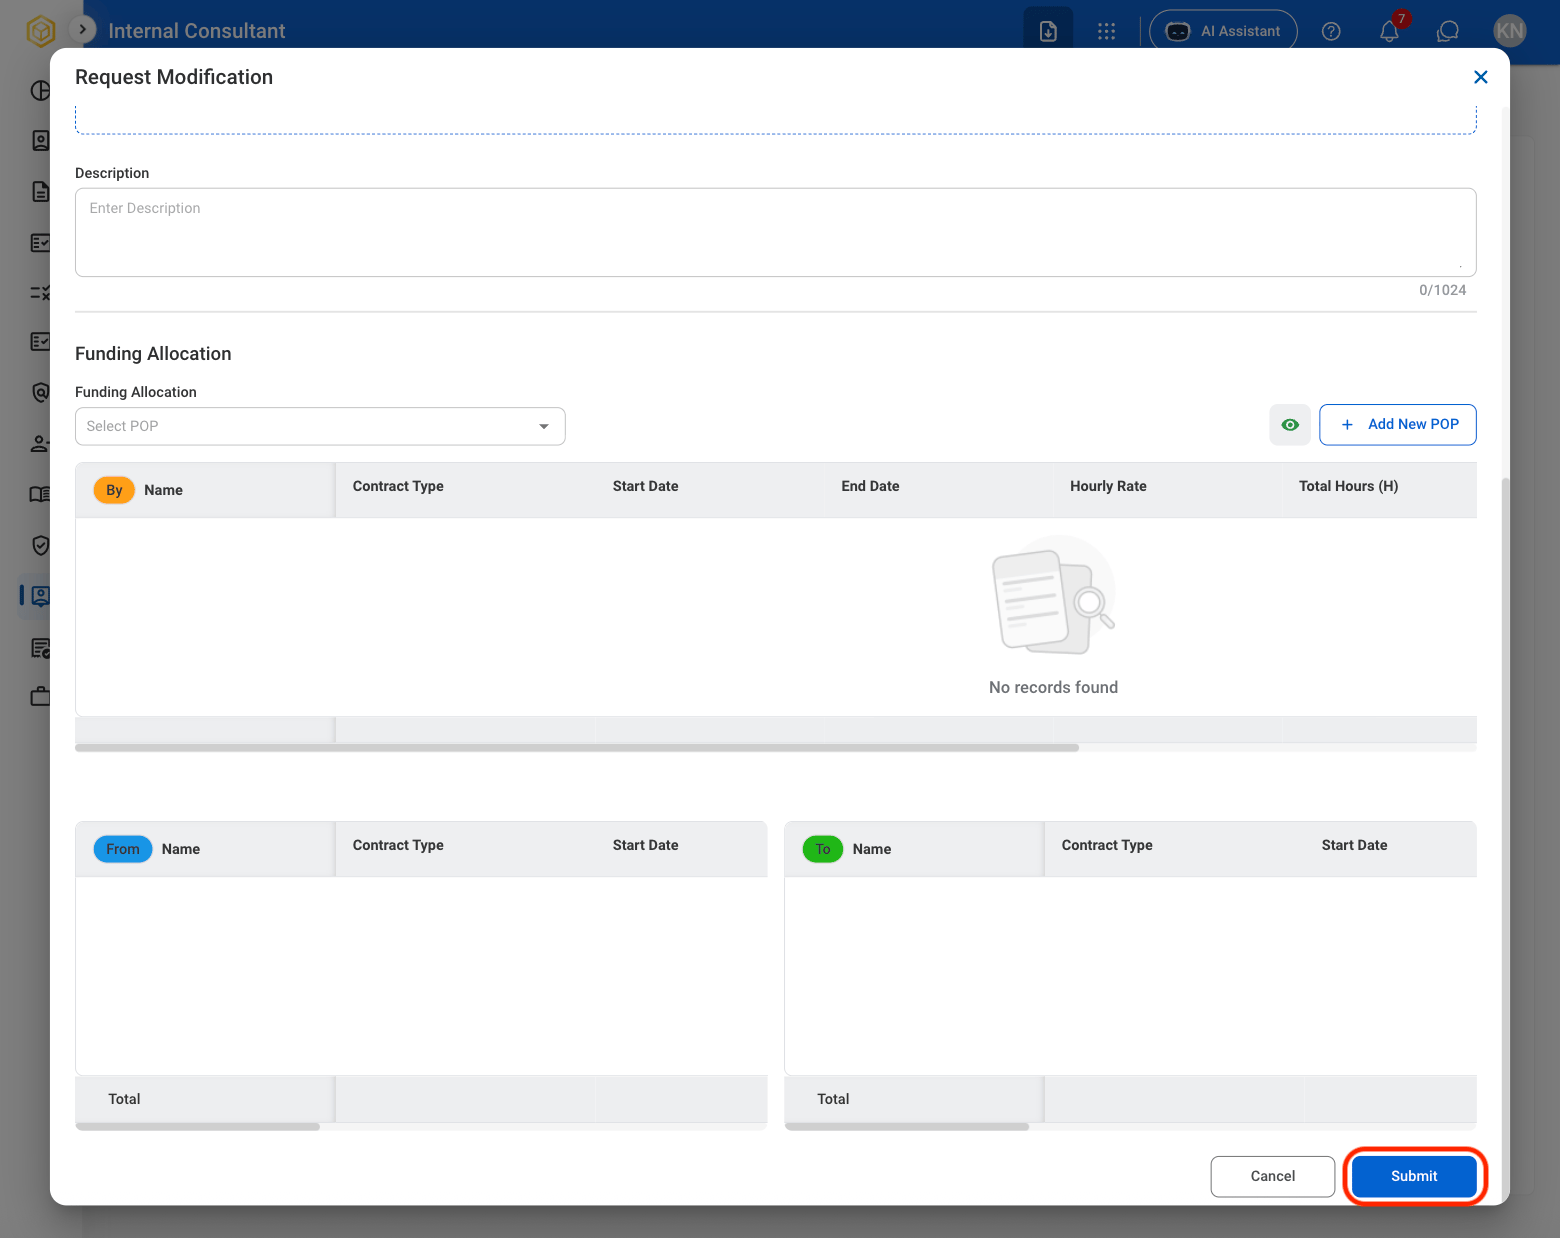The image size is (1560, 1238).
Task: Open the KN user avatar menu
Action: (1509, 31)
